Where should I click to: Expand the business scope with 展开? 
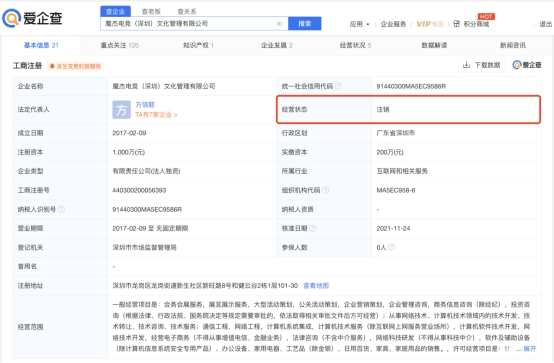[x=530, y=349]
